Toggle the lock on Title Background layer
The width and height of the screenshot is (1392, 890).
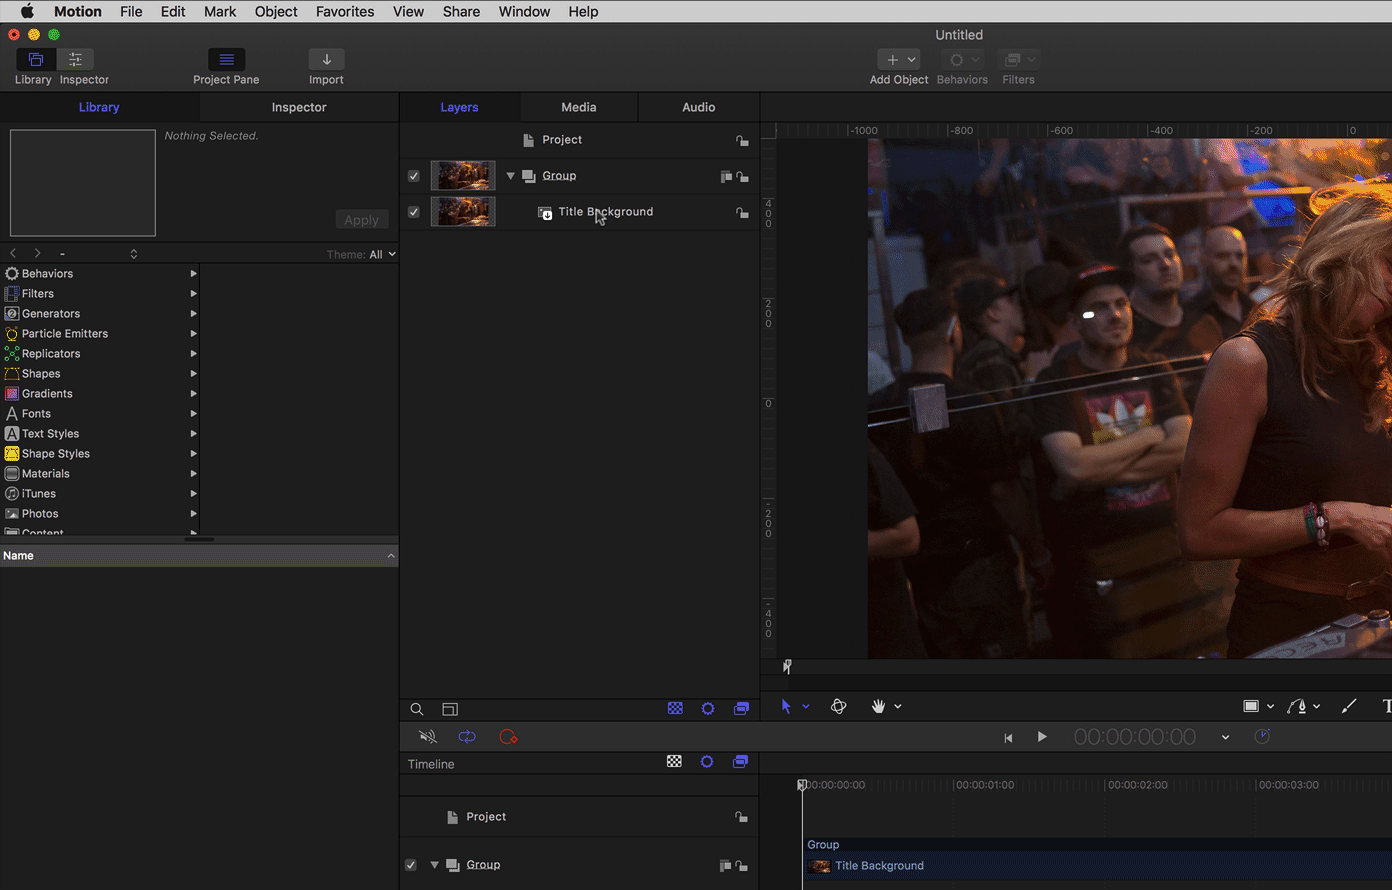coord(742,213)
